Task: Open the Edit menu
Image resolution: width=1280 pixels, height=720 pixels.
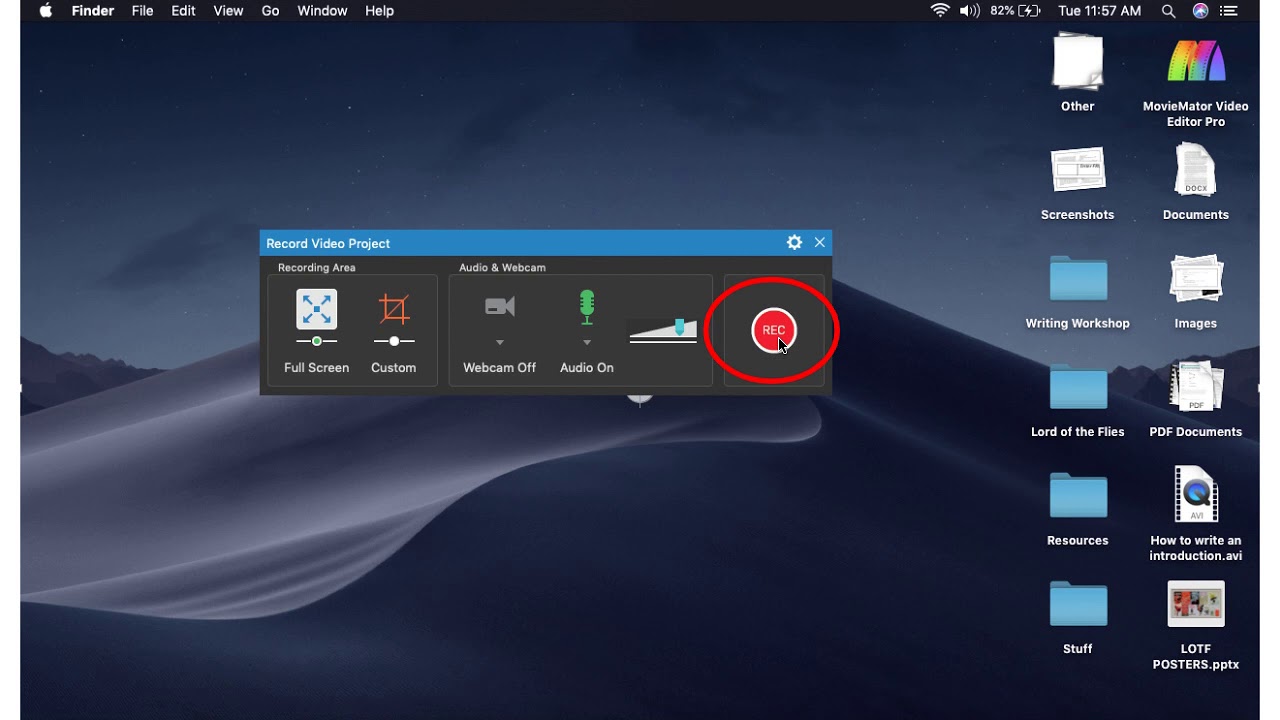Action: [x=183, y=11]
